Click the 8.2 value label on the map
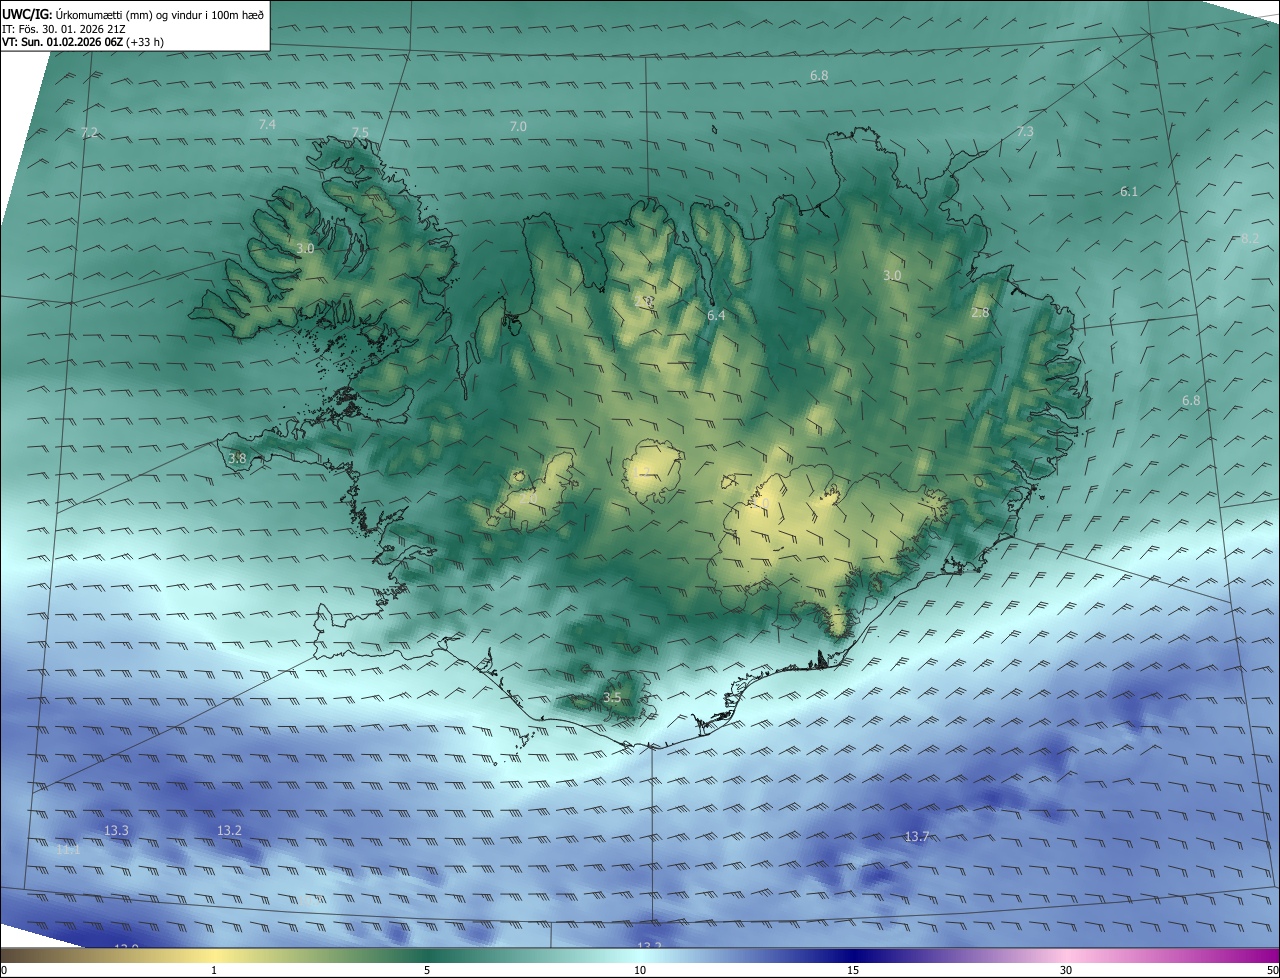This screenshot has width=1280, height=978. pos(1250,238)
